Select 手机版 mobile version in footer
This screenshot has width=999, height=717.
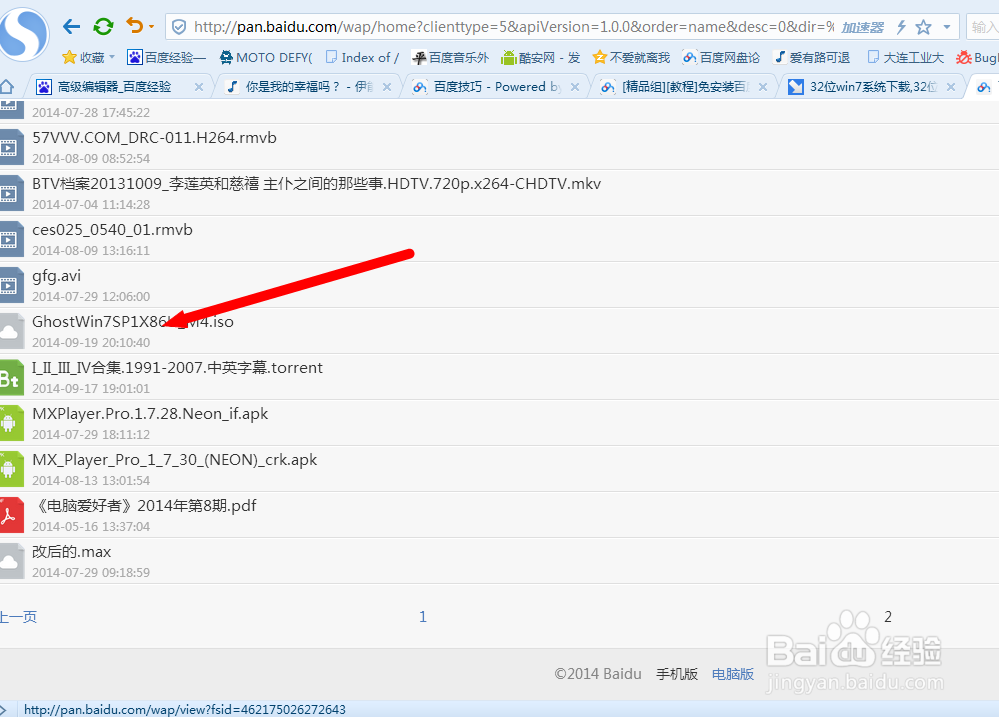pos(677,674)
